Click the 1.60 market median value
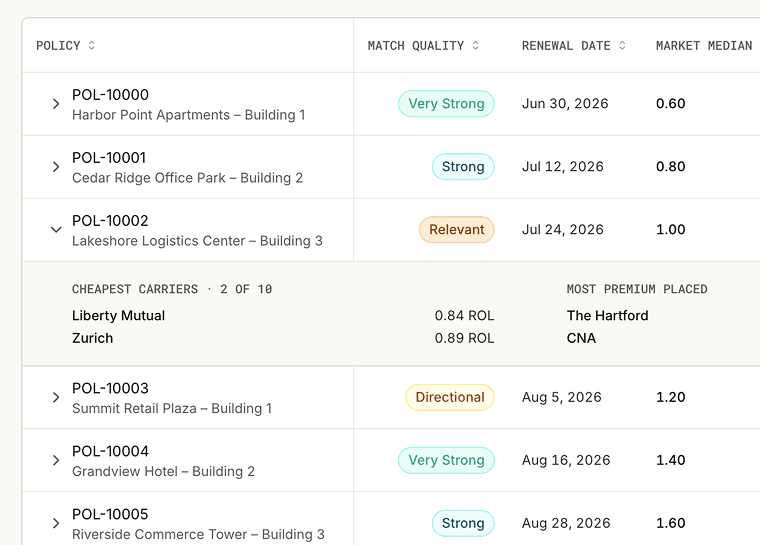Screen dimensions: 760x545 tap(671, 523)
